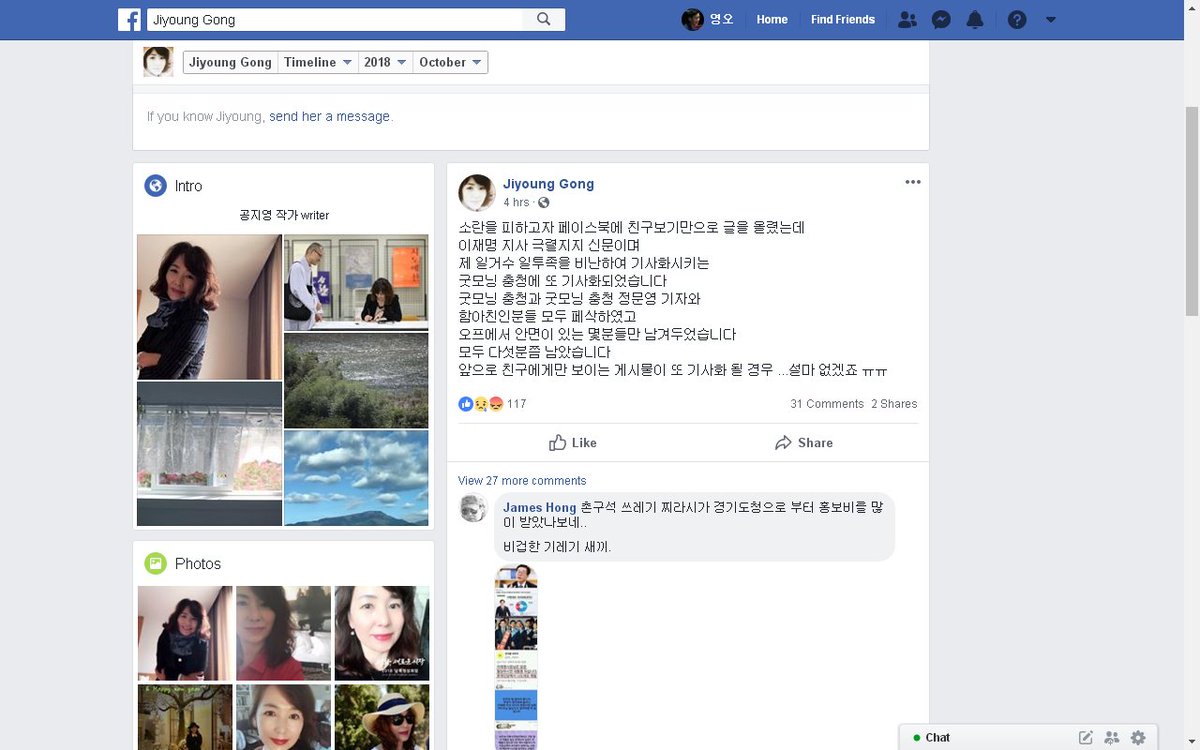Open the Friend Requests icon
Viewport: 1200px width, 750px height.
click(x=907, y=19)
